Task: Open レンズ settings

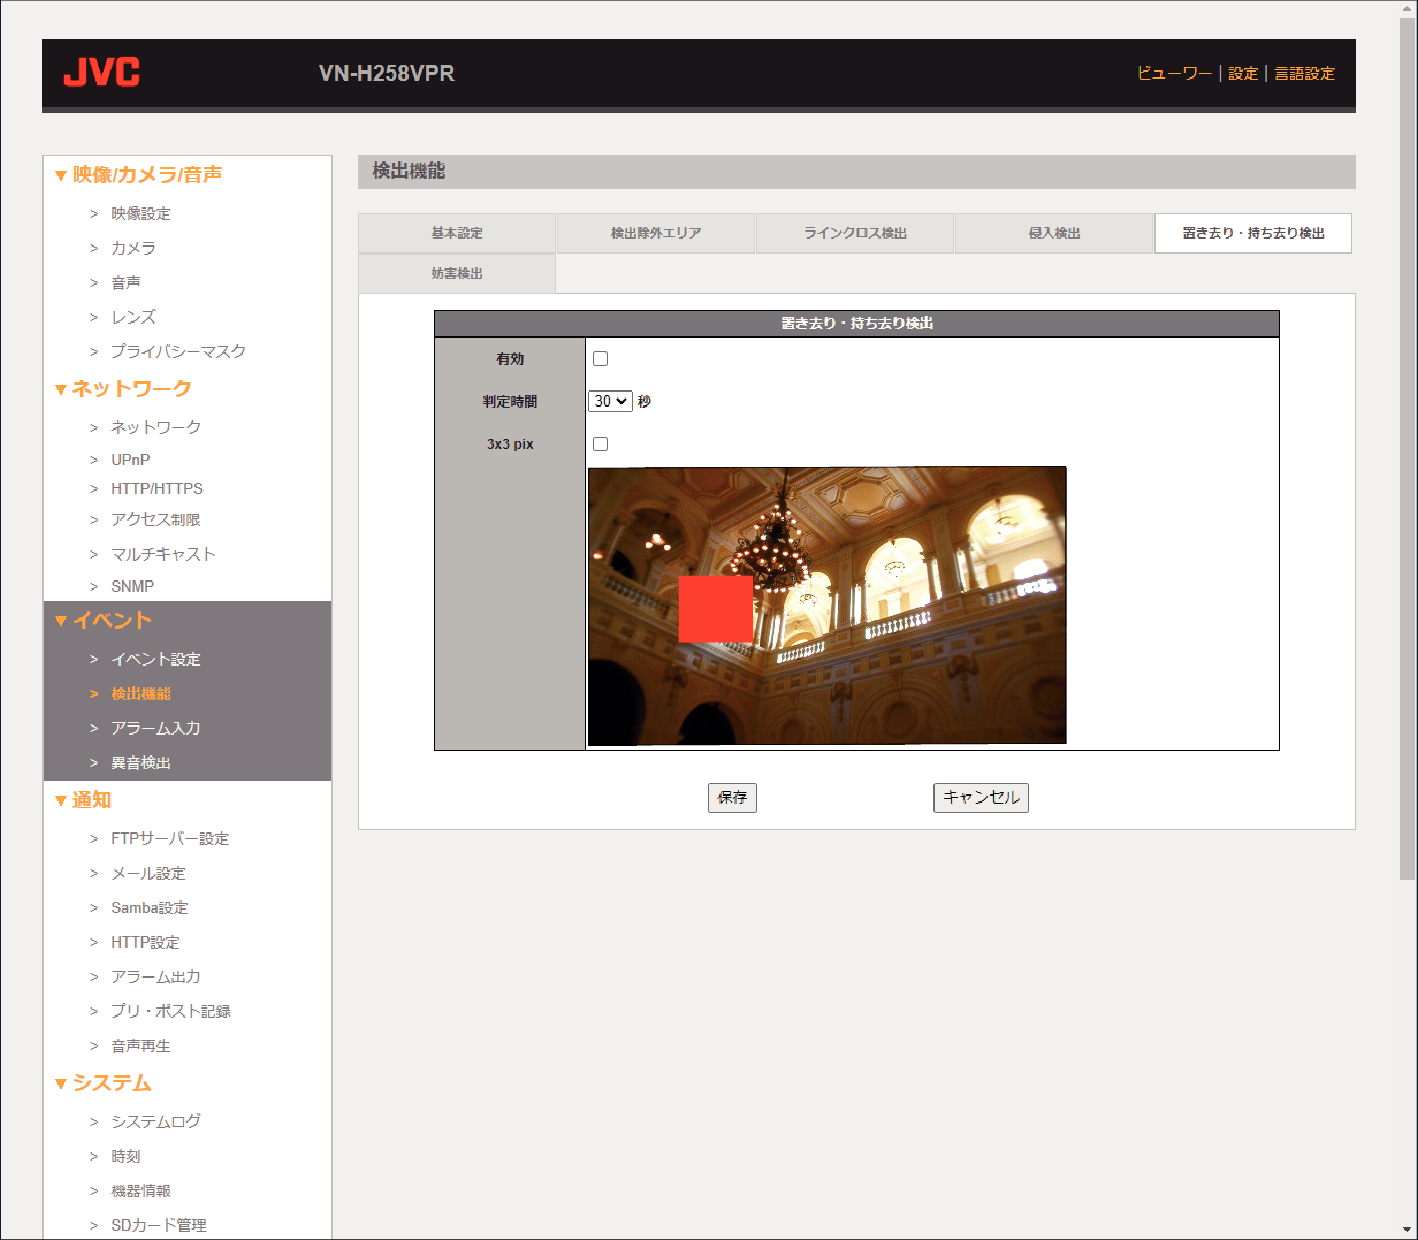Action: [133, 317]
